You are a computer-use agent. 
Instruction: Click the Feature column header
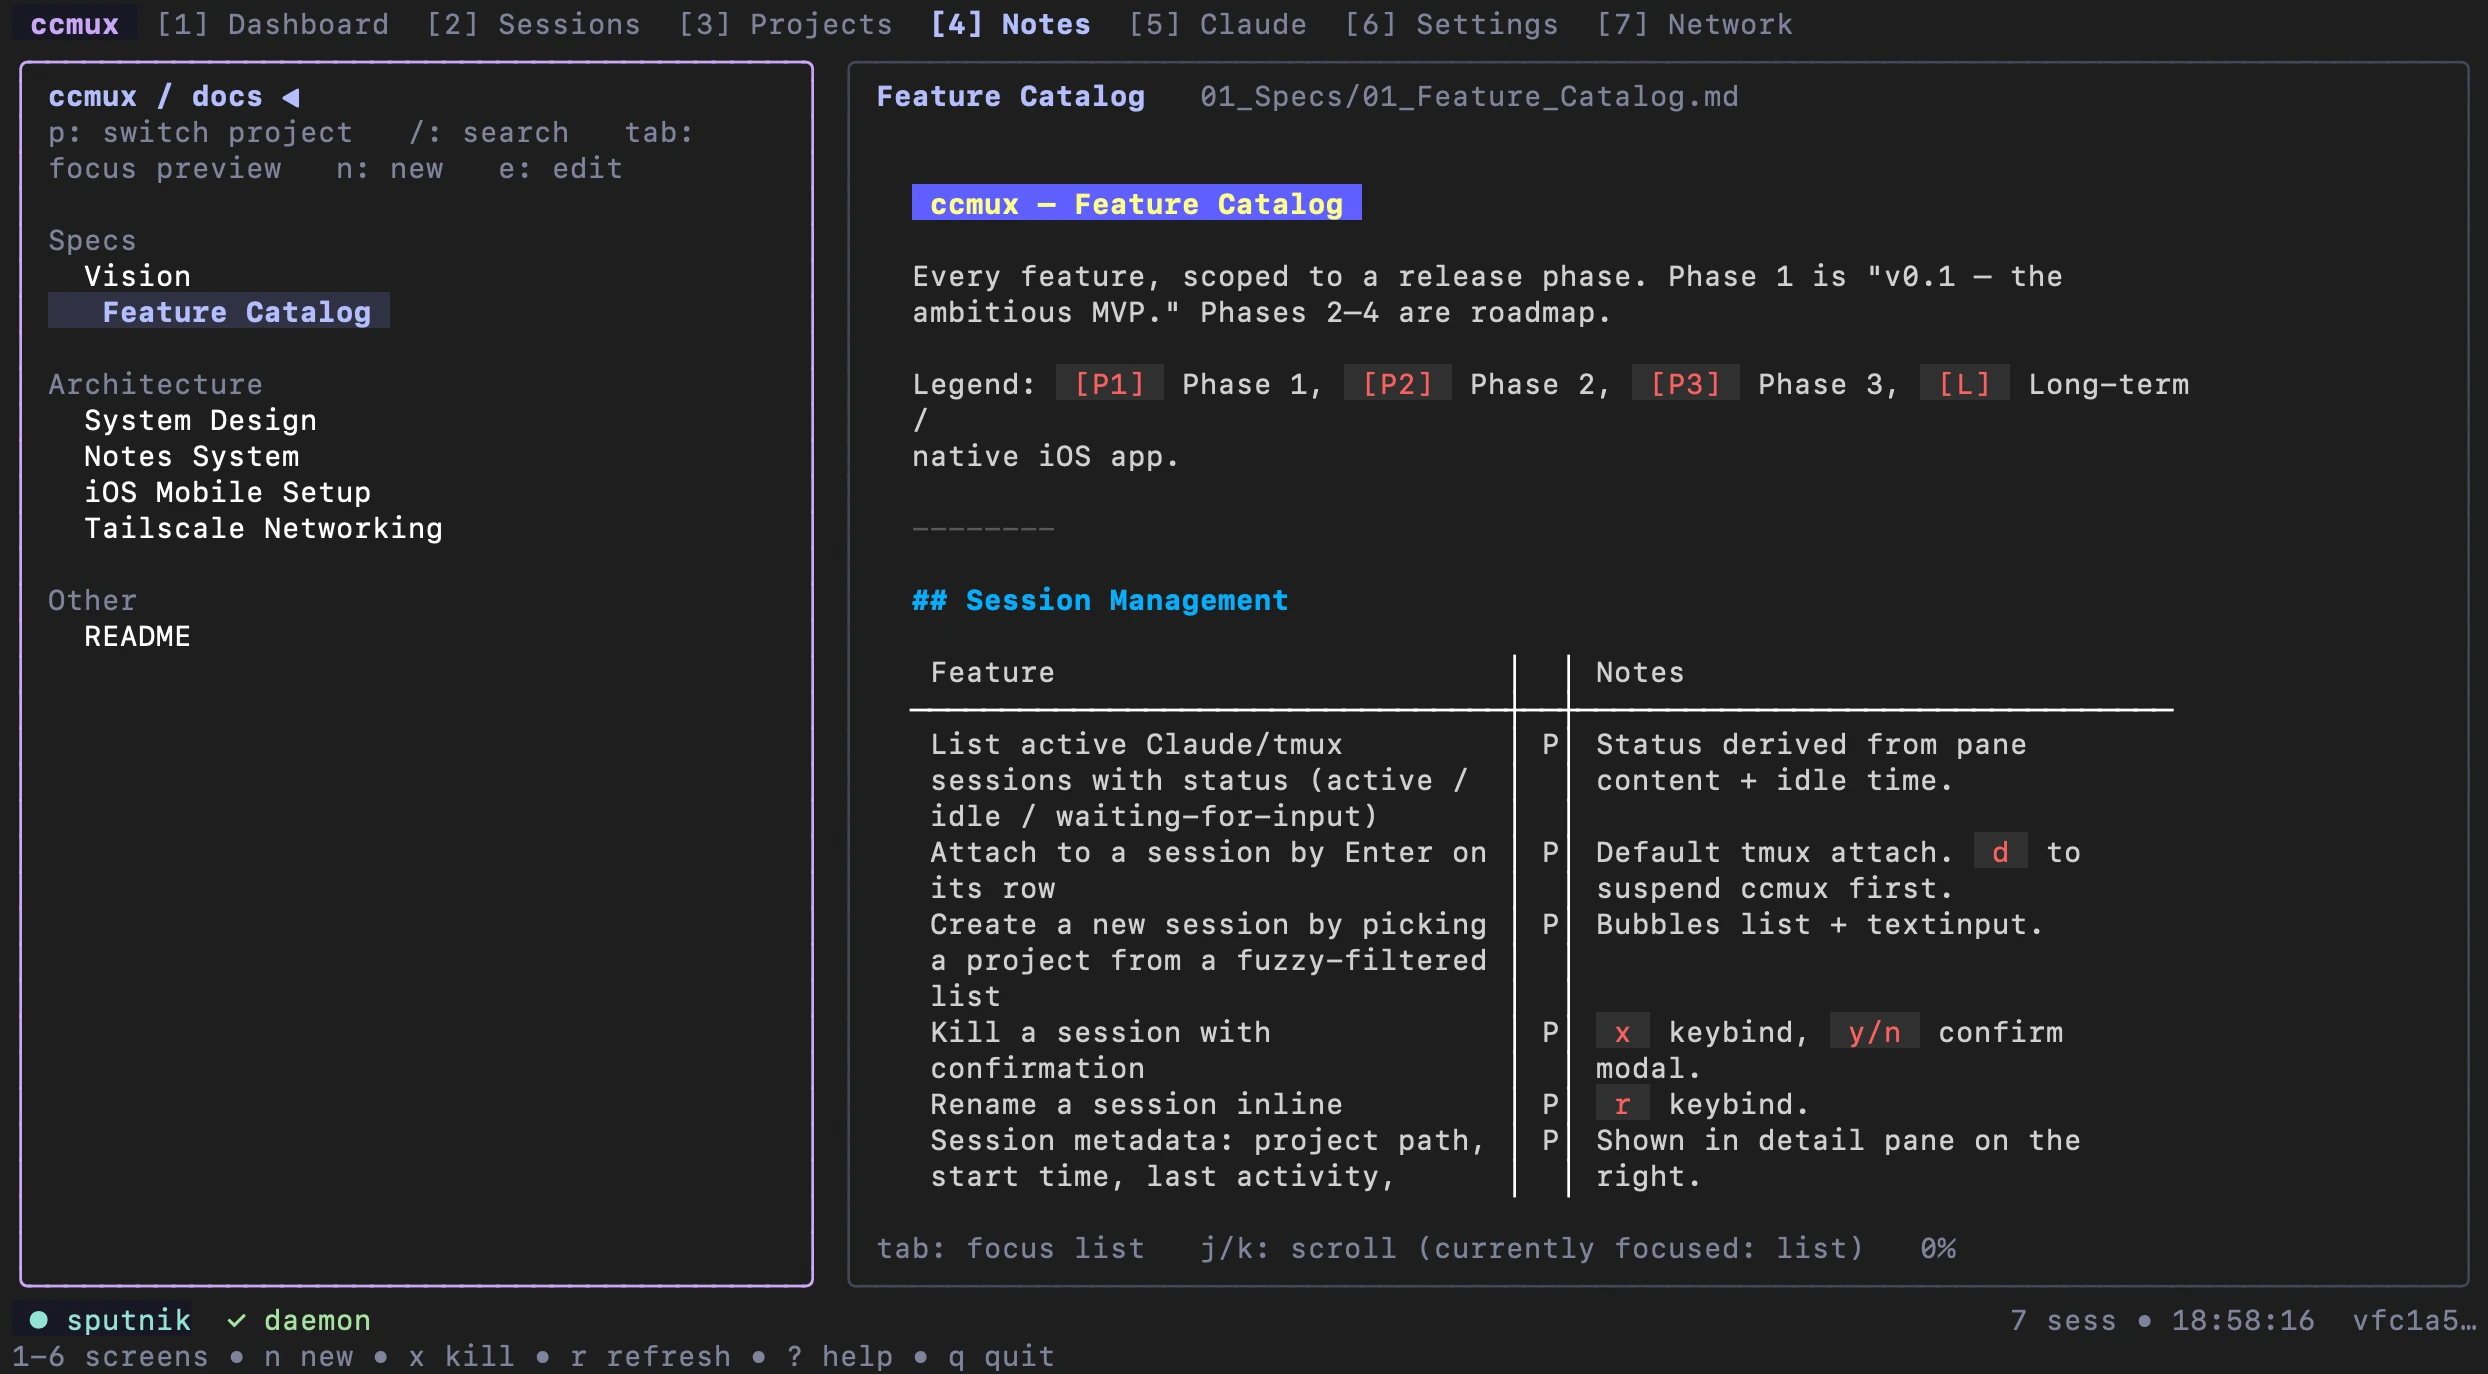pos(993,672)
